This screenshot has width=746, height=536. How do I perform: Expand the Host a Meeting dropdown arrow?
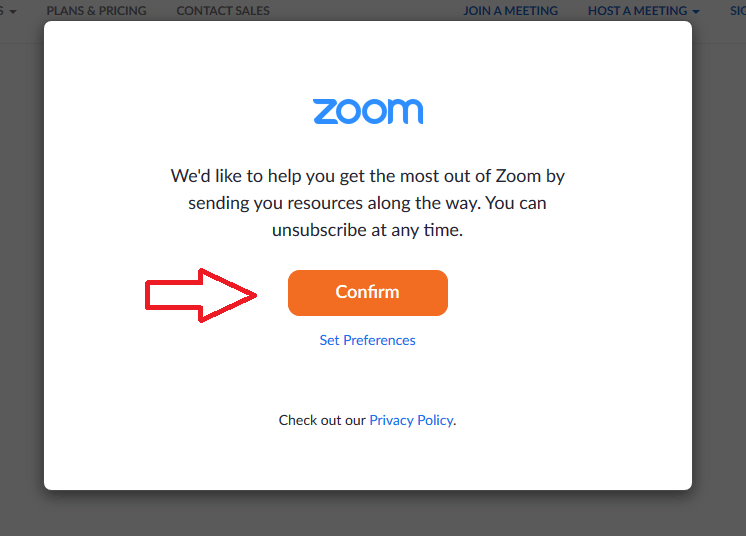[696, 11]
